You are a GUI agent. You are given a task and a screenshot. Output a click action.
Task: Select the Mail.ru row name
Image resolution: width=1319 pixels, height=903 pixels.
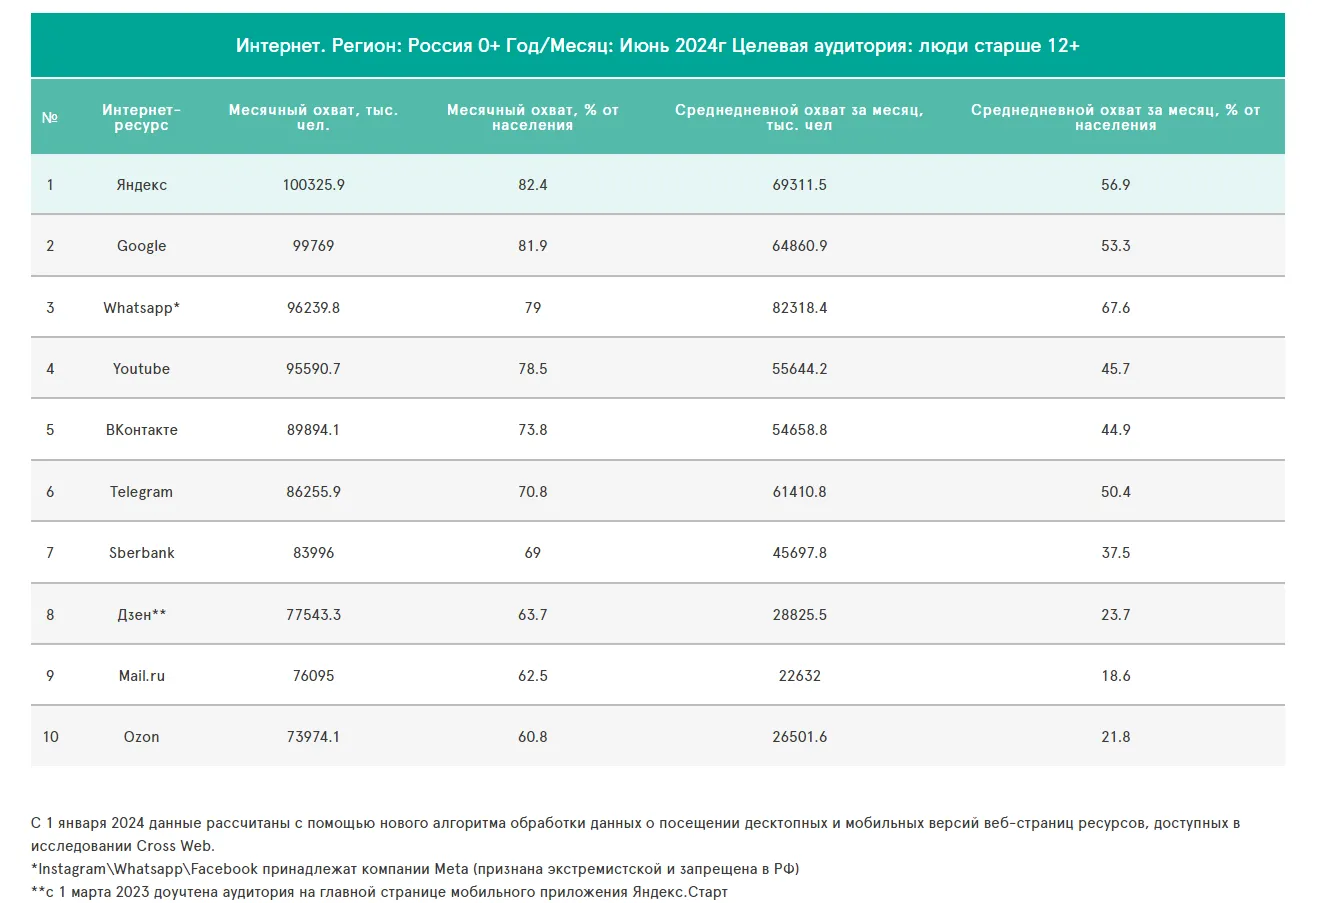141,676
